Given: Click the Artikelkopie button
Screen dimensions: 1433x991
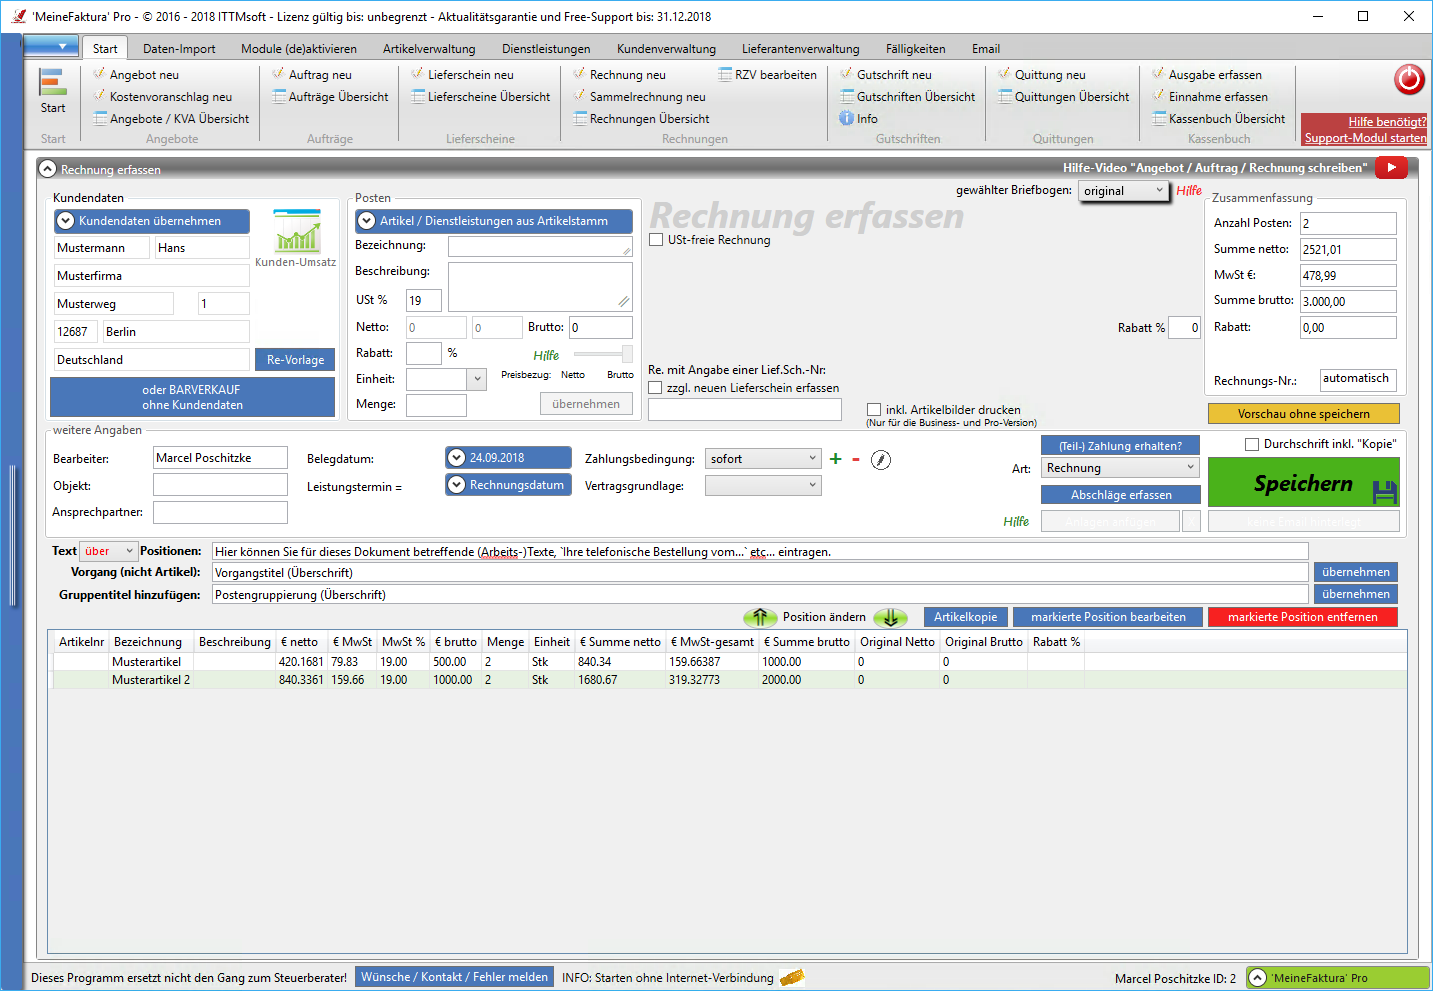Looking at the screenshot, I should tap(965, 617).
